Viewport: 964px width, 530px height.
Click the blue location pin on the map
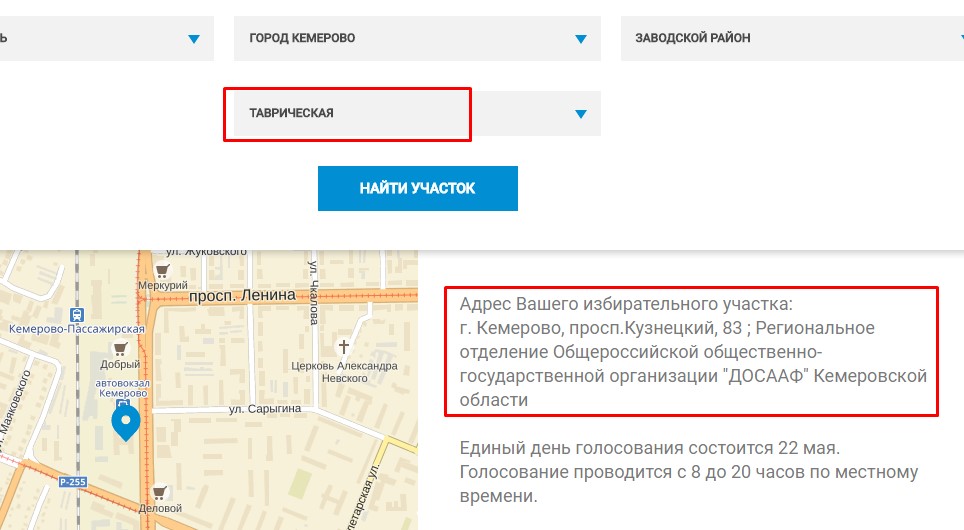(126, 423)
